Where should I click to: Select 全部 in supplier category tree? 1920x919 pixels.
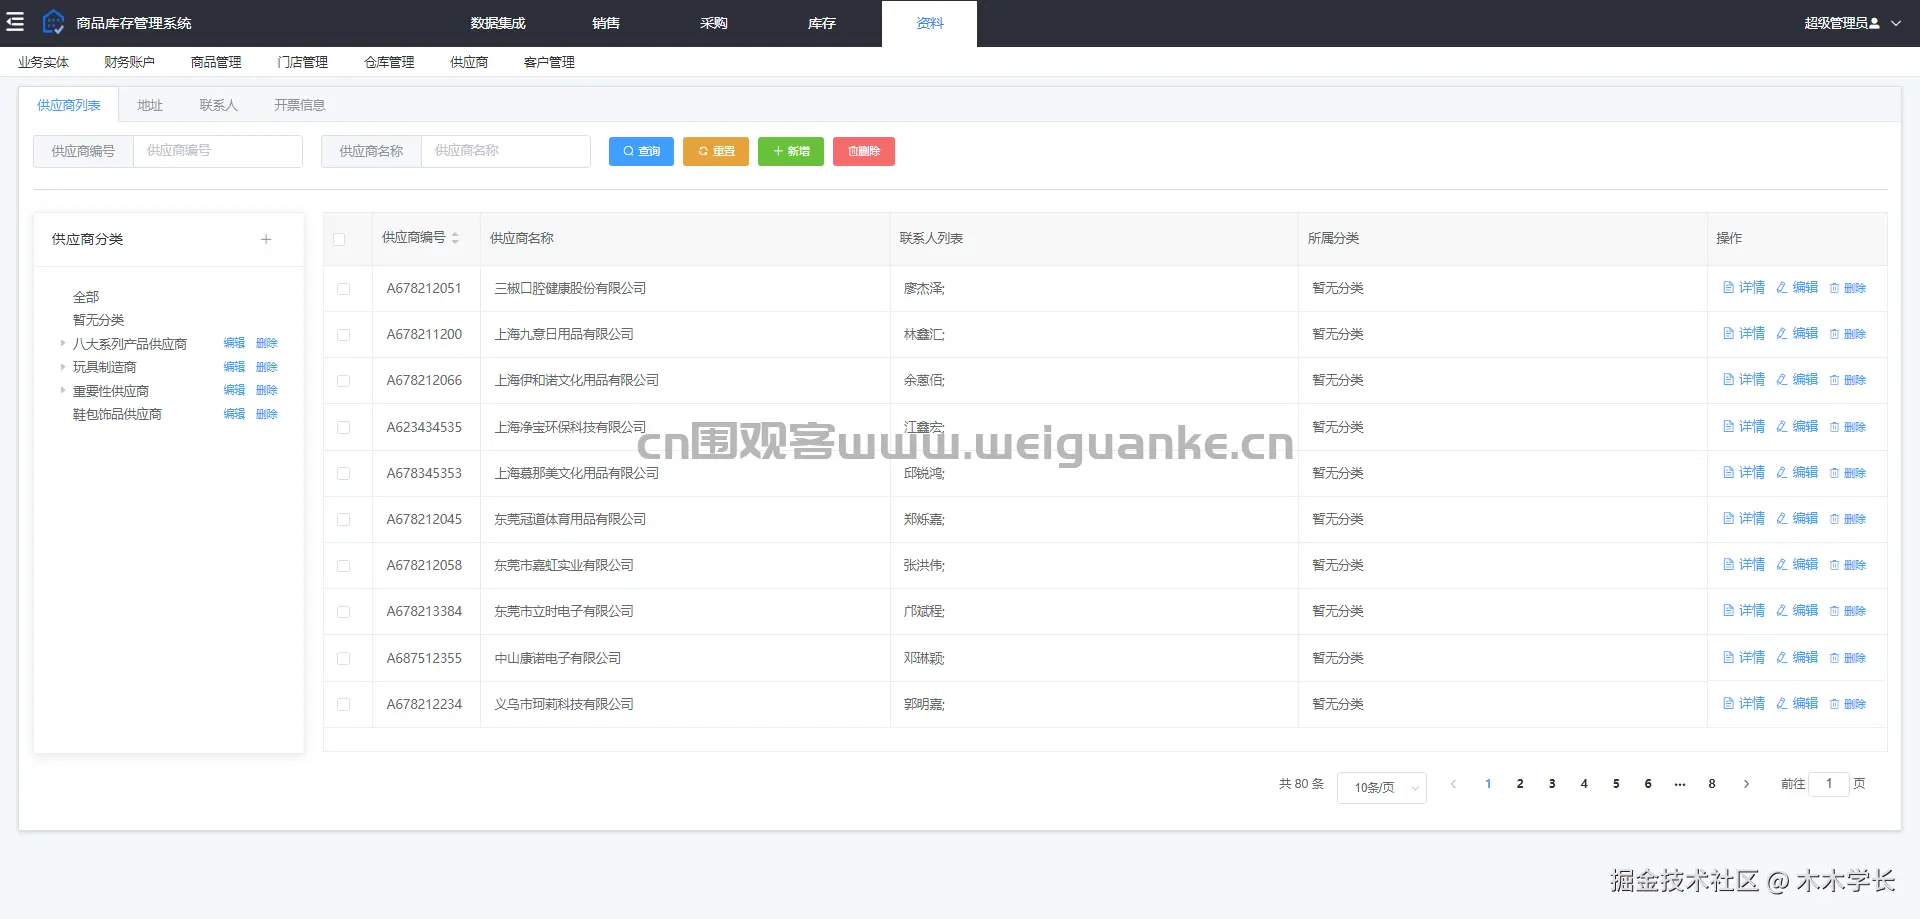coord(86,297)
